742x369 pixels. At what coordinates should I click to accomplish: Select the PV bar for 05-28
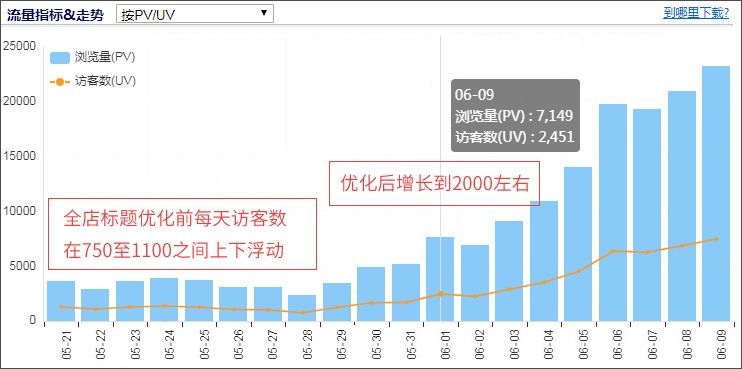(x=302, y=308)
